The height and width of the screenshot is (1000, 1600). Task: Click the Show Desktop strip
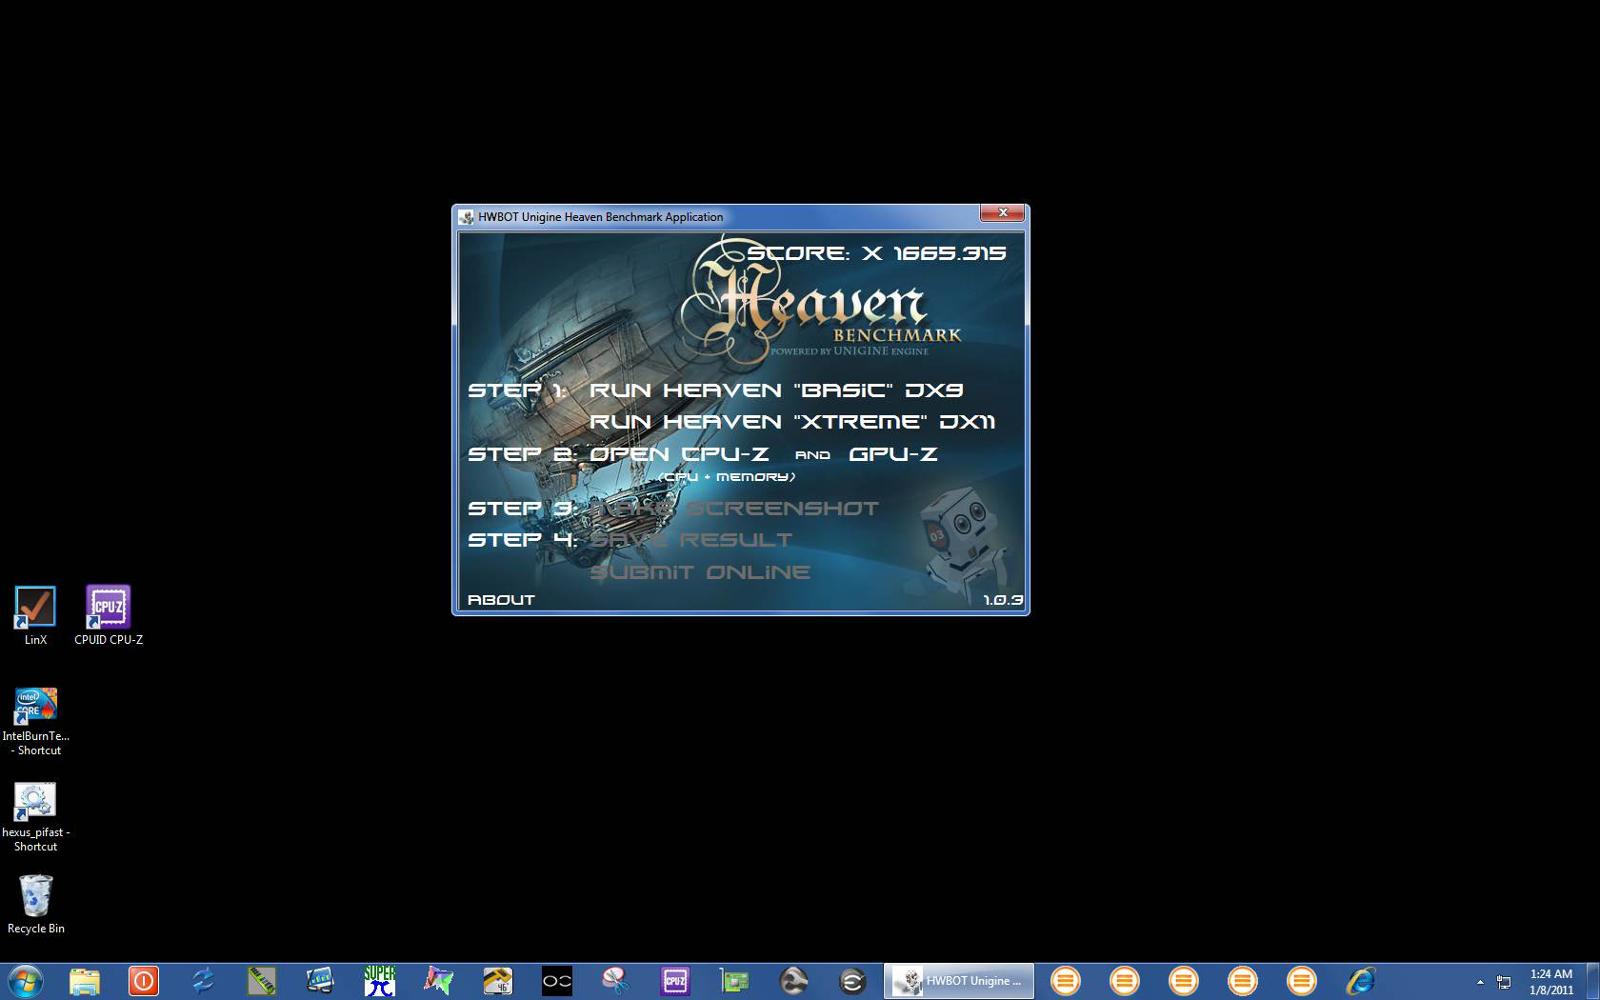[x=1592, y=981]
